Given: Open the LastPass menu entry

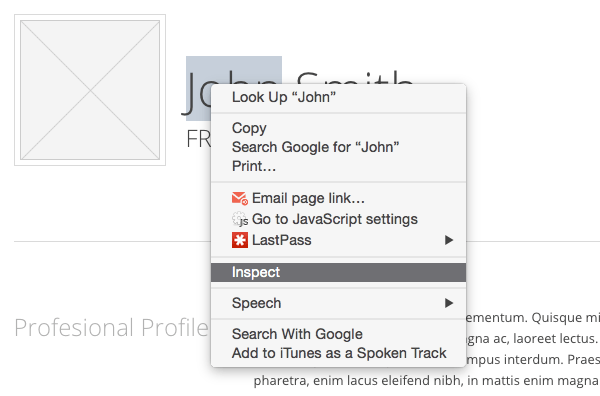Looking at the screenshot, I should pyautogui.click(x=338, y=240).
